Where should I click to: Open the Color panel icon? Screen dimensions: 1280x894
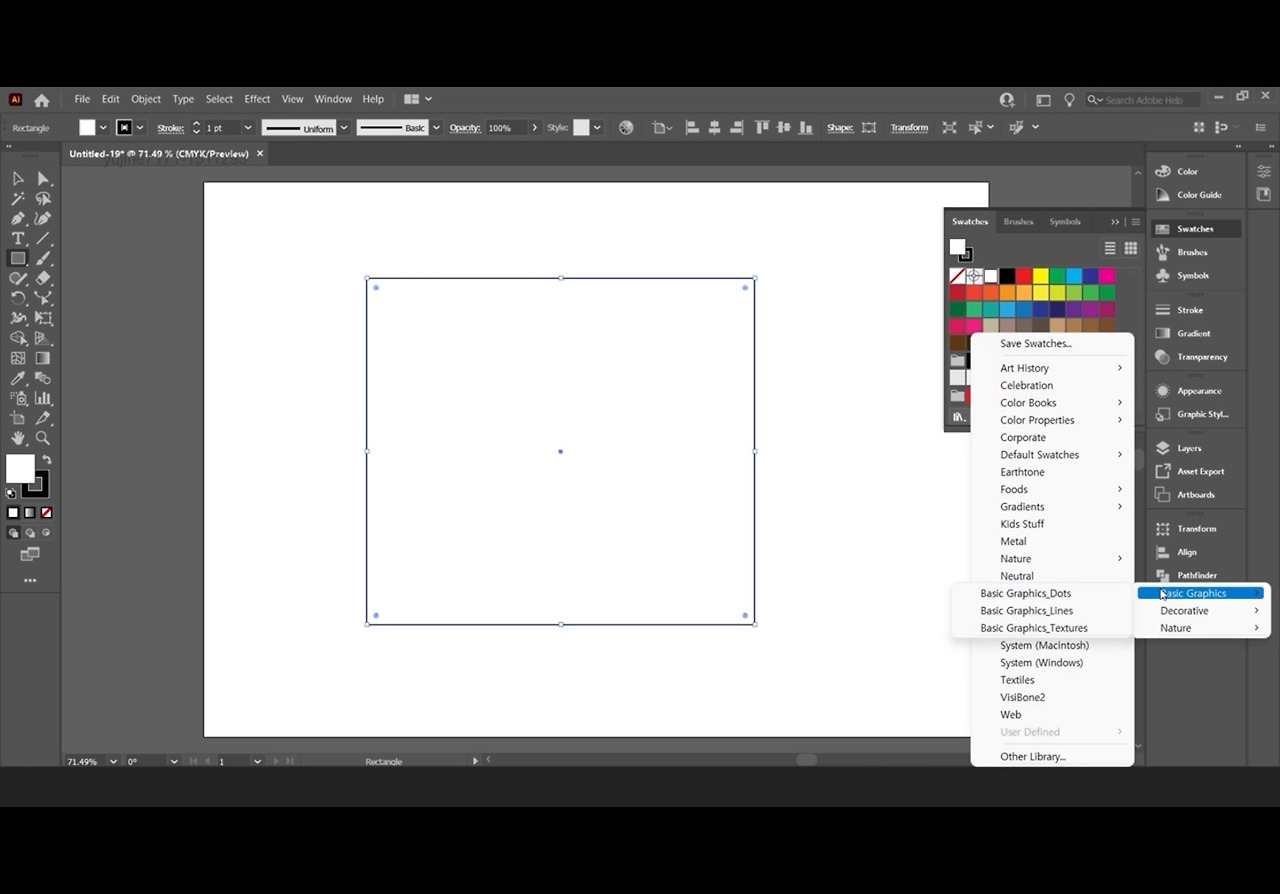coord(1162,171)
